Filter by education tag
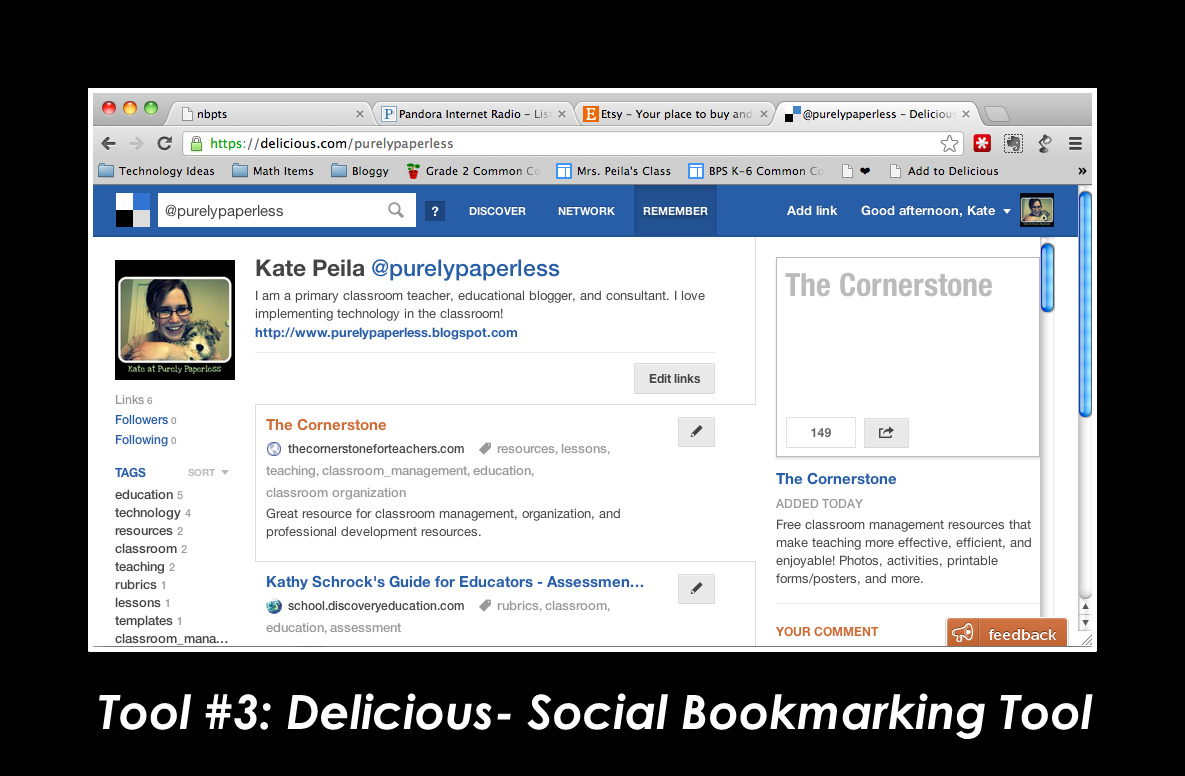 pyautogui.click(x=144, y=495)
